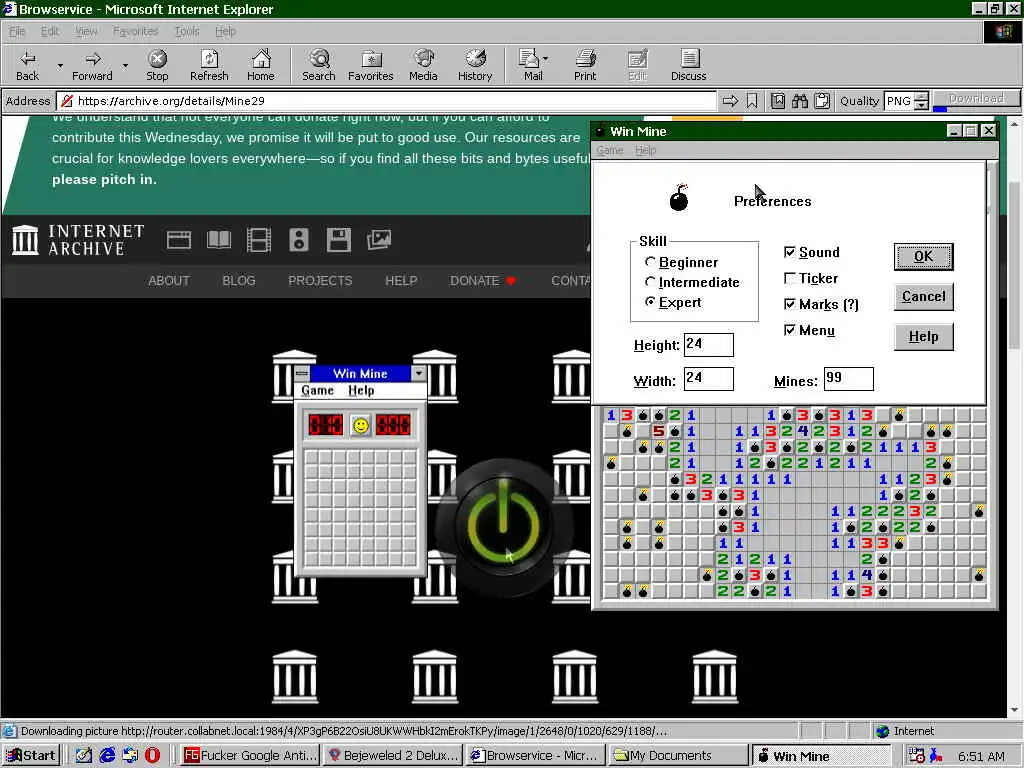The height and width of the screenshot is (768, 1024).
Task: Click Cancel in the Preferences dialog
Action: 923,296
